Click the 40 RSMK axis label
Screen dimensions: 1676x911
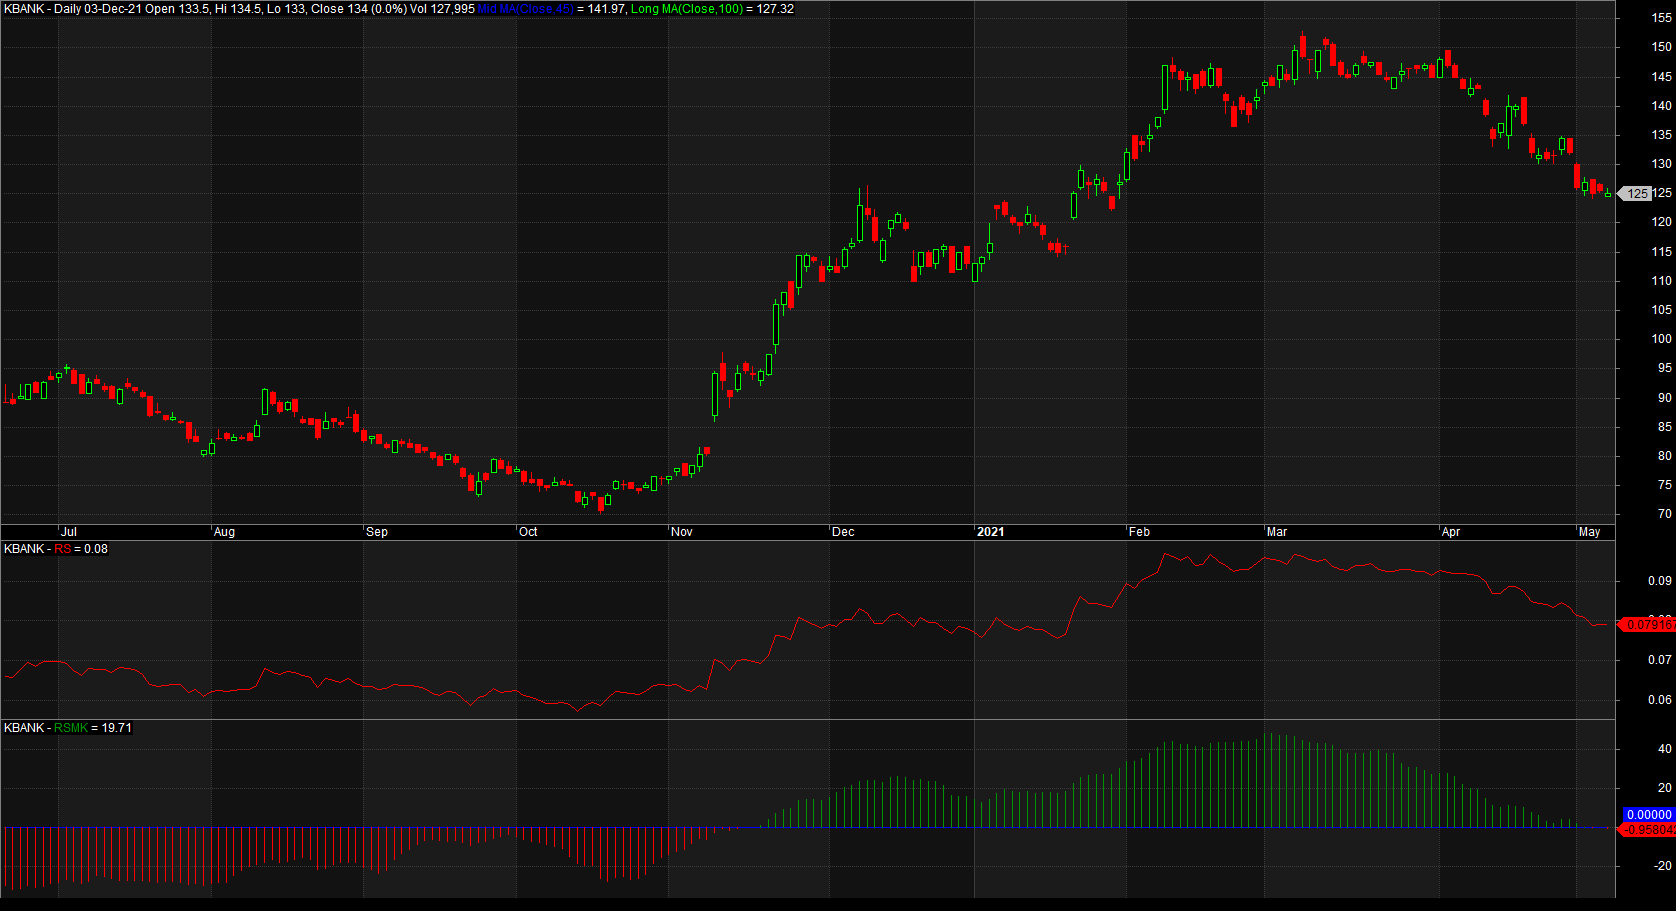[x=1665, y=749]
